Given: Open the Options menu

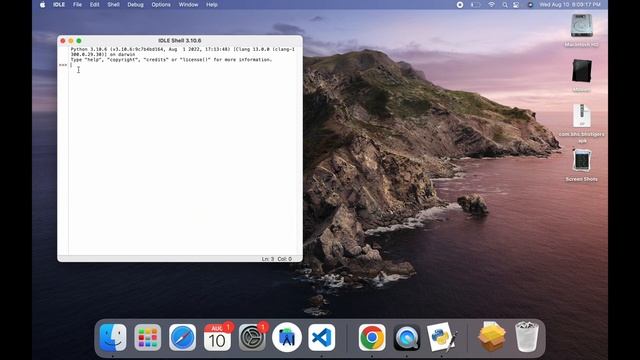Looking at the screenshot, I should click(161, 4).
